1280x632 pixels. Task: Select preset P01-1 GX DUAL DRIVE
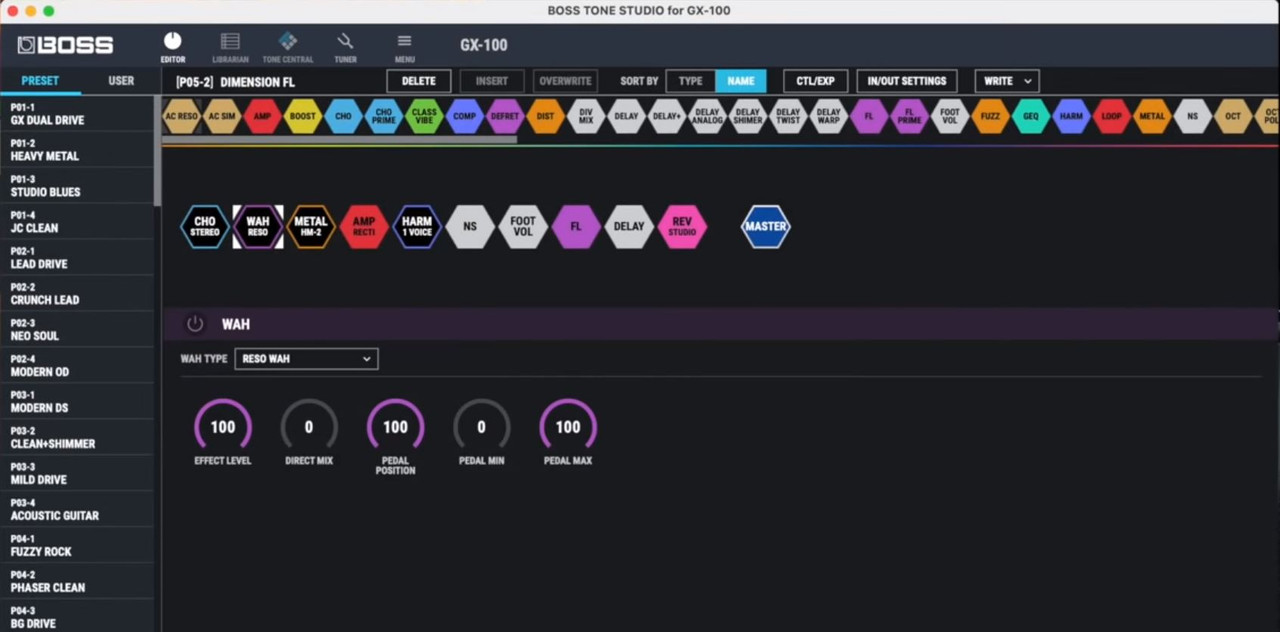point(77,114)
